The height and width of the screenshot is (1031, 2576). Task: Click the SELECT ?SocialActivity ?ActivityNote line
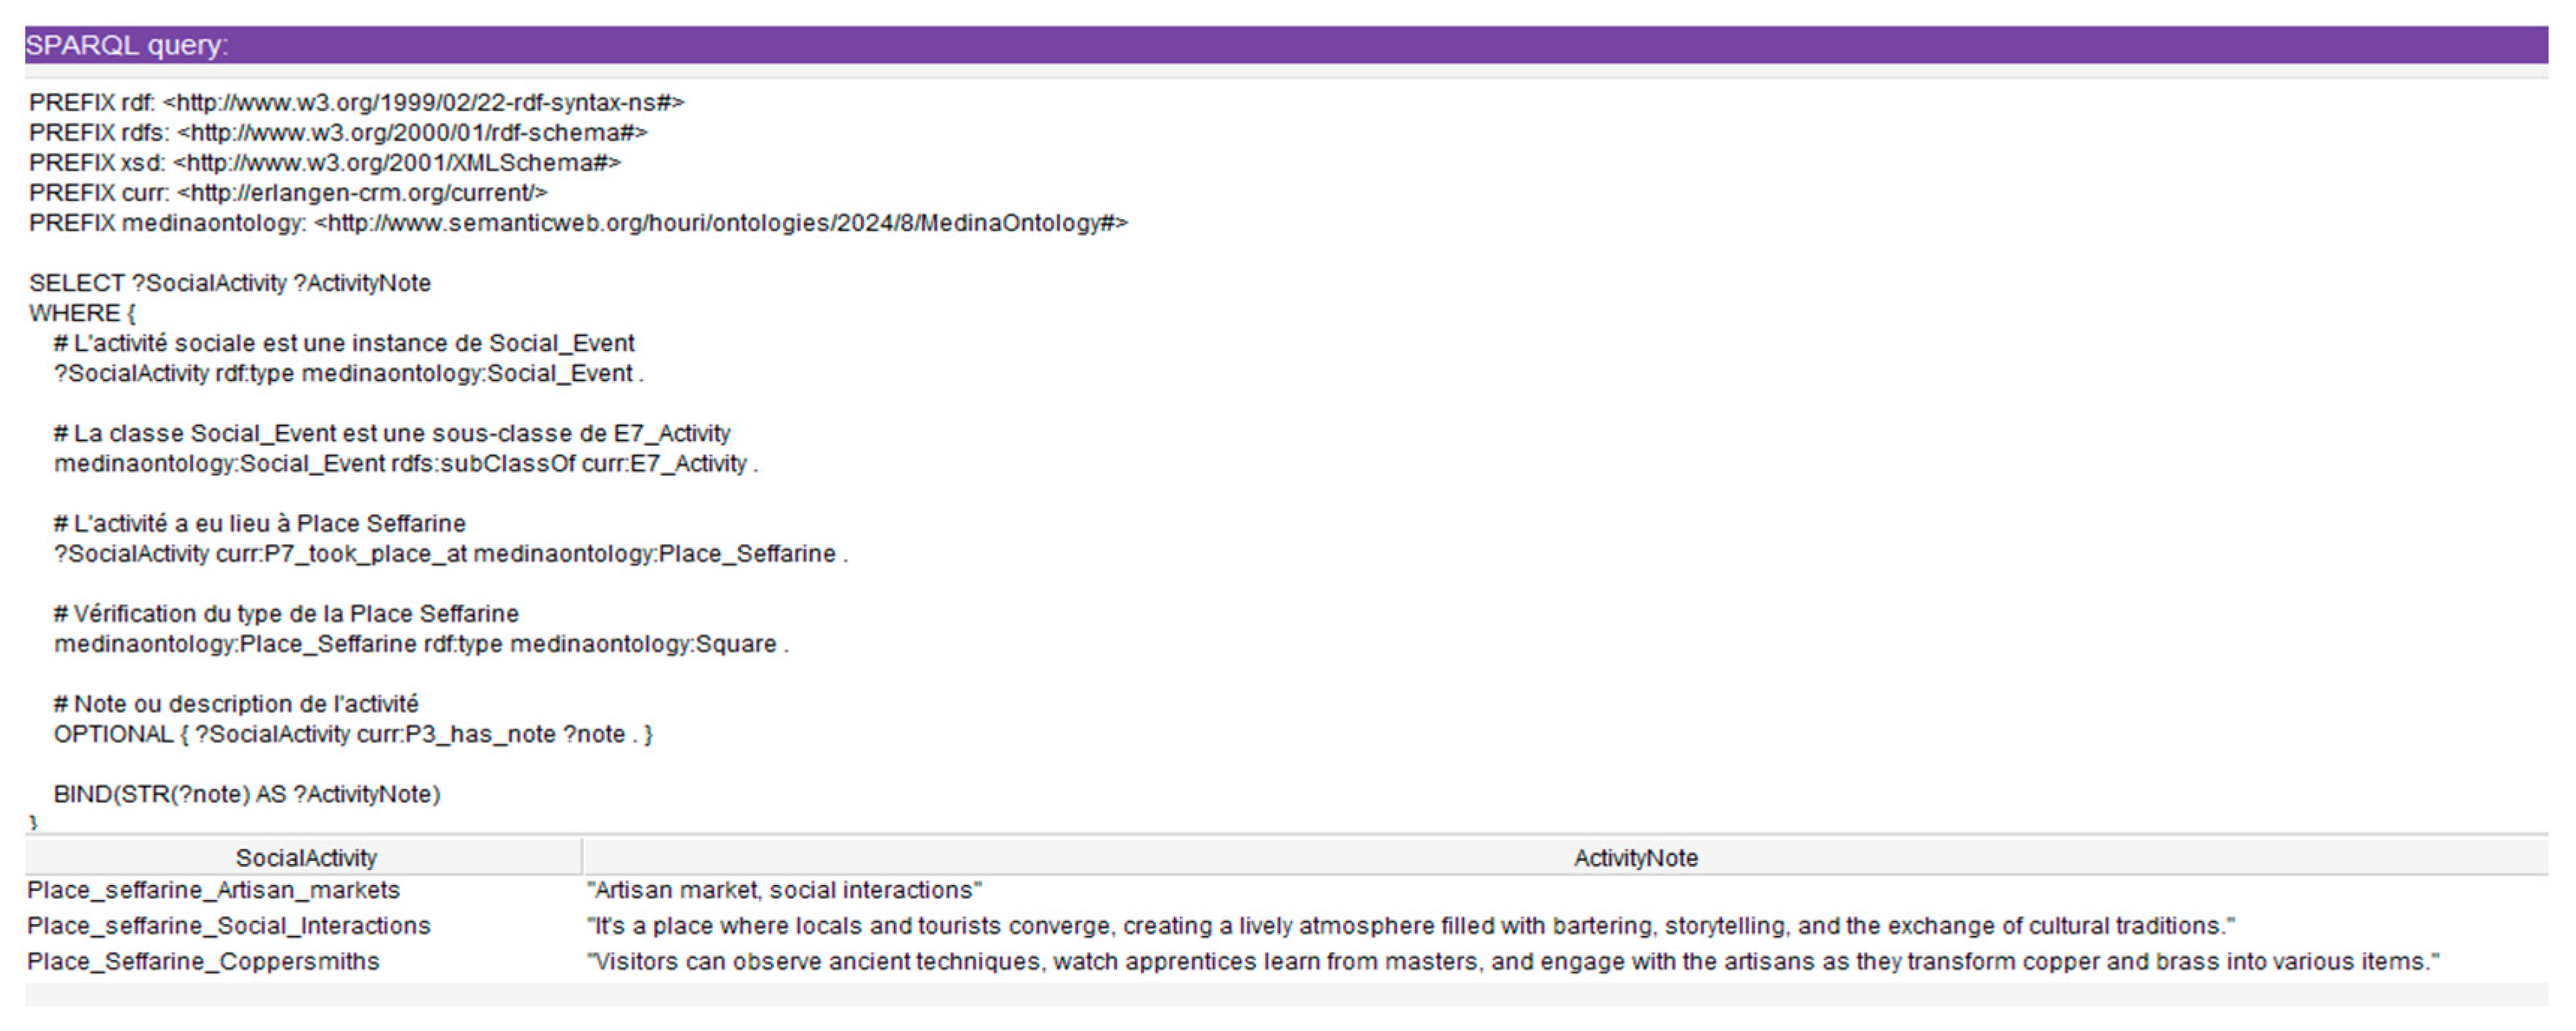click(230, 283)
